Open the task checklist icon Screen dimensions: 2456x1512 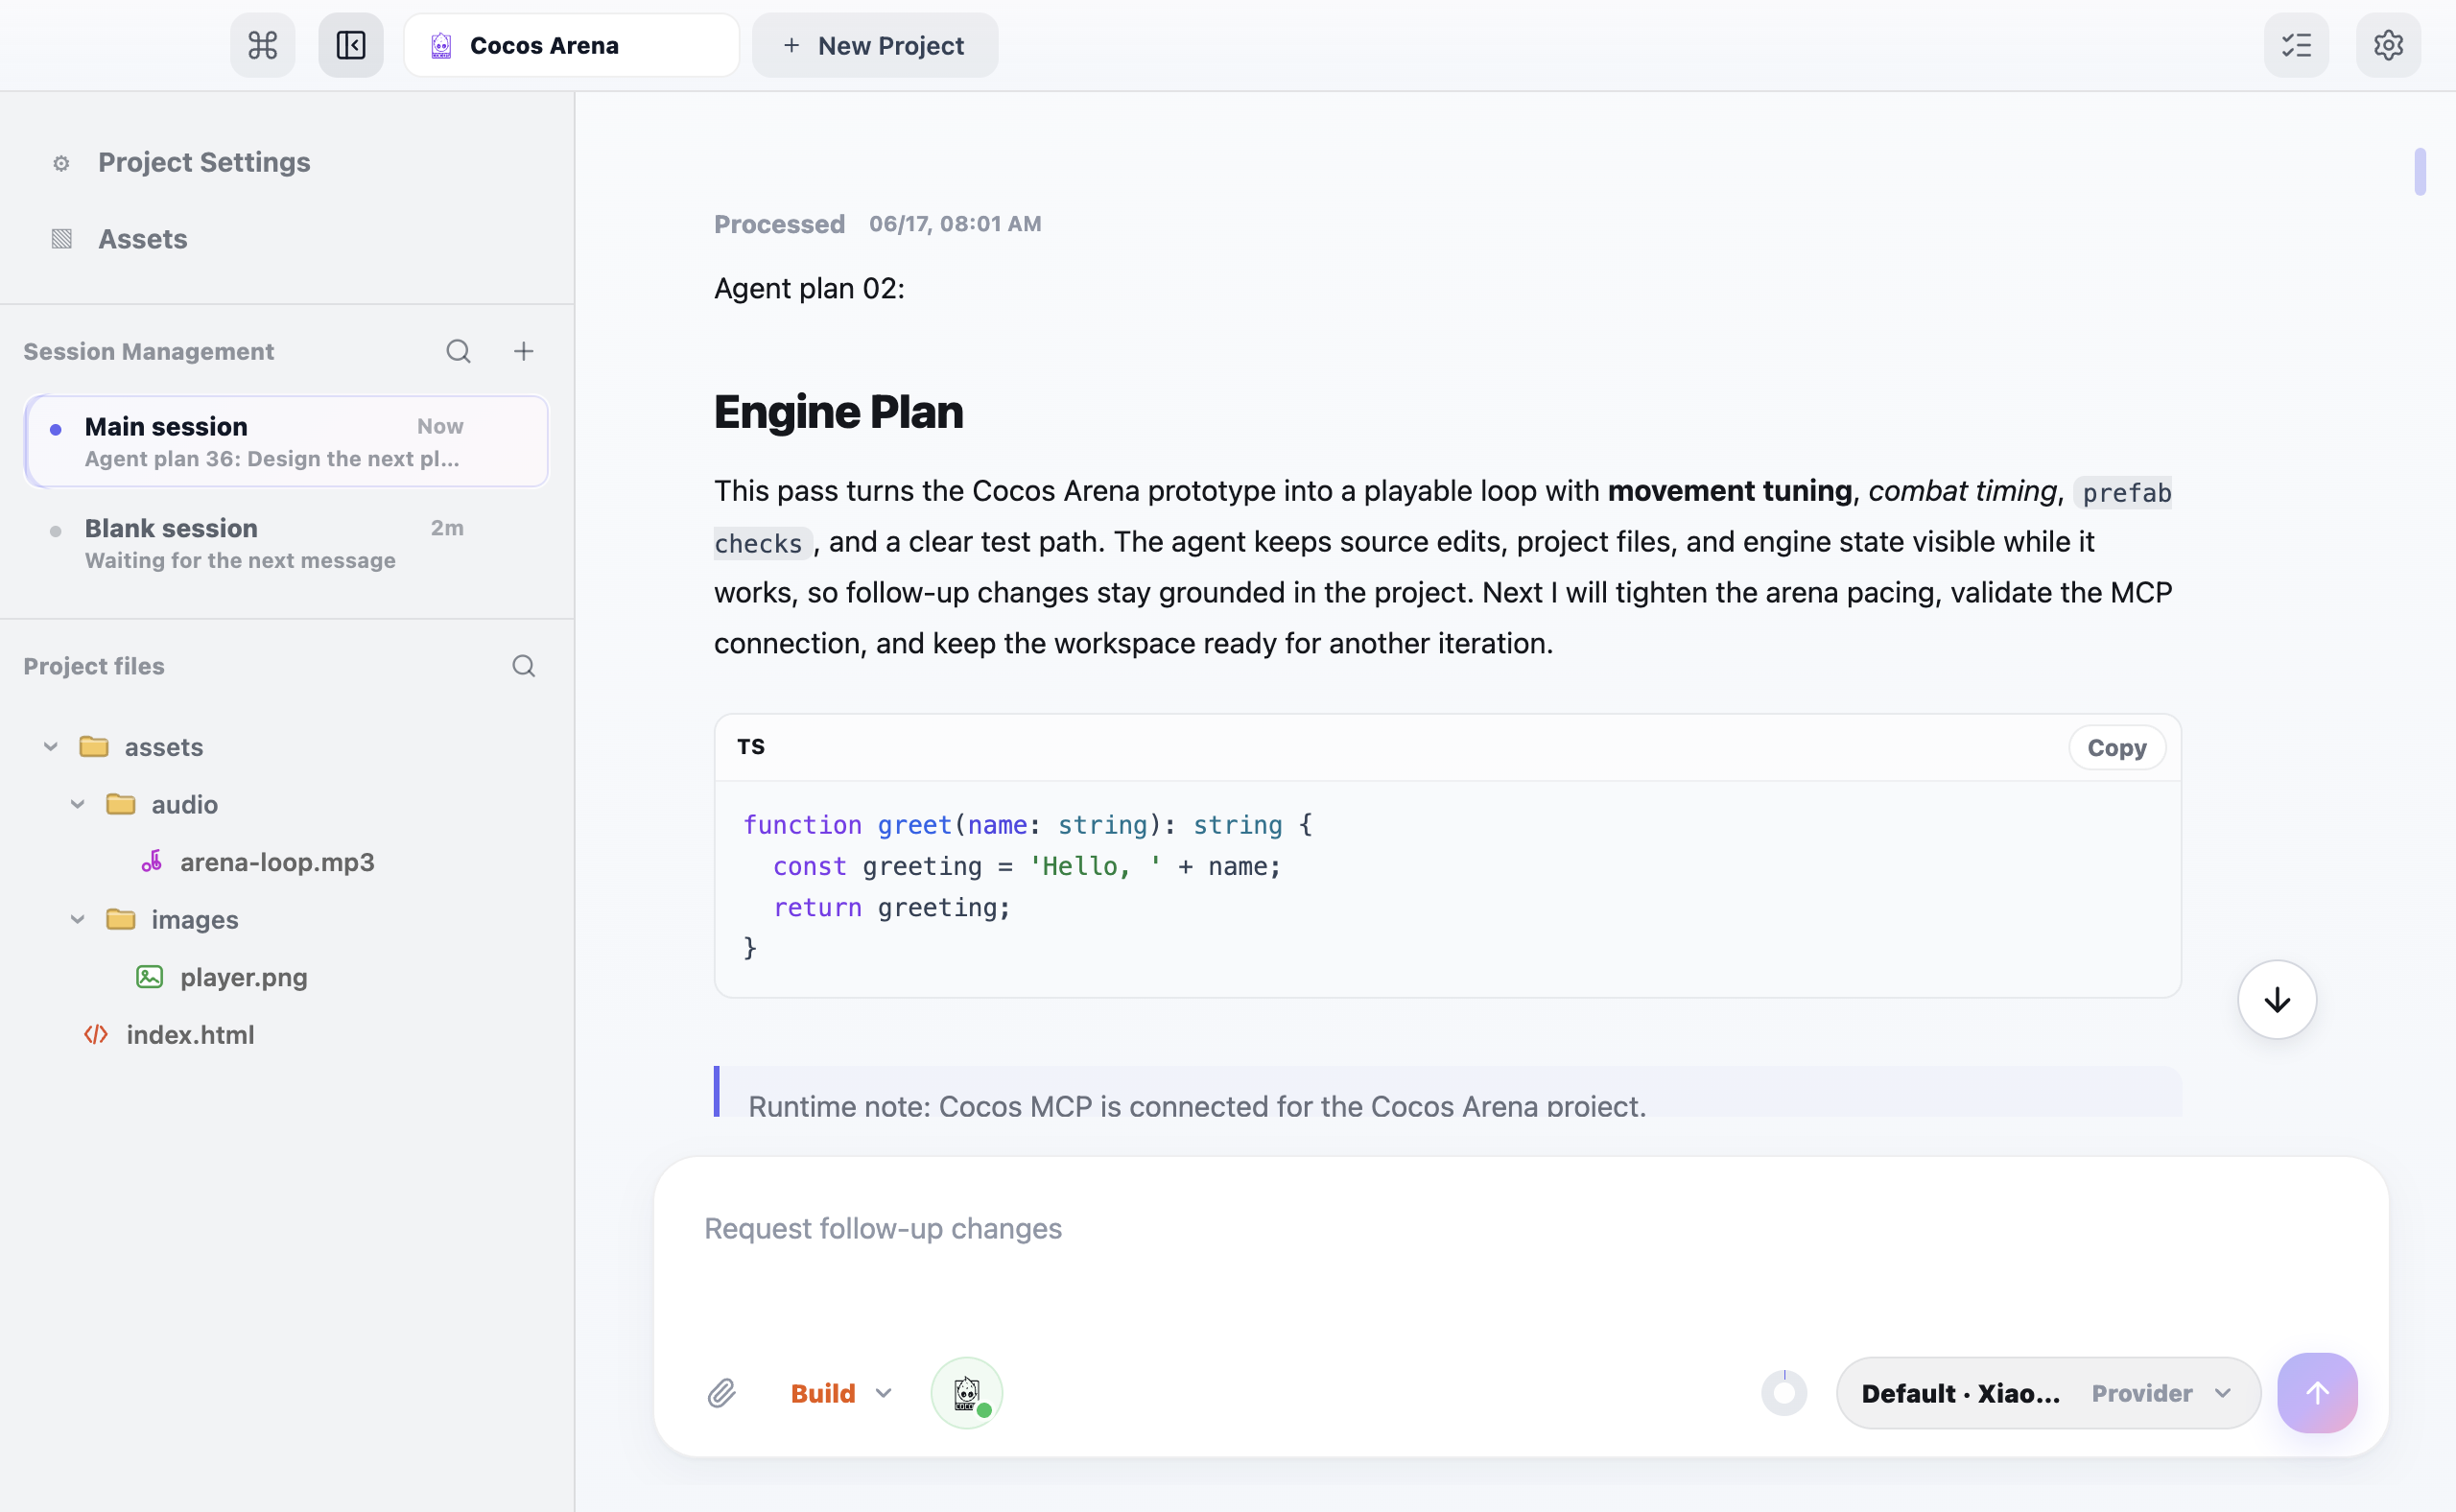pyautogui.click(x=2296, y=45)
